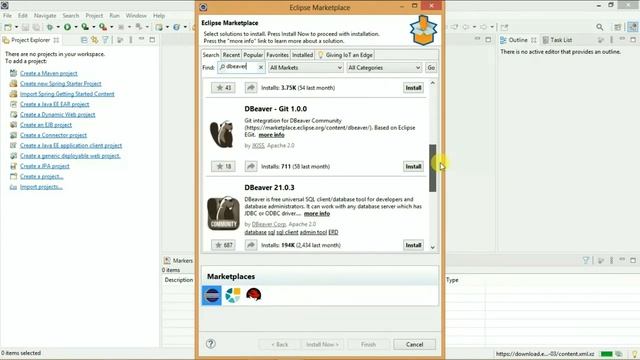
Task: Open more info link for DBeaver 21.0.3
Action: 317,213
